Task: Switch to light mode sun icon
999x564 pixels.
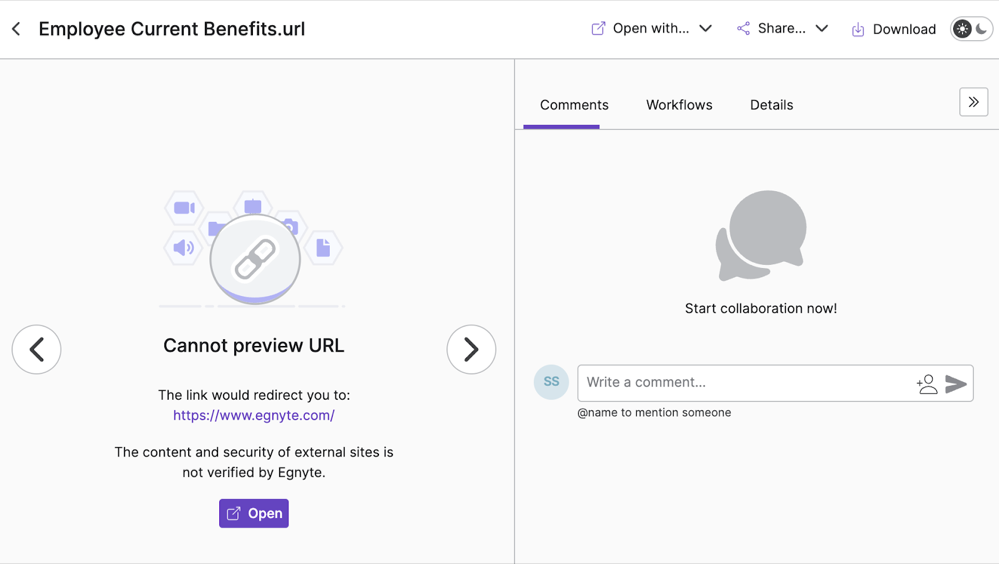Action: (962, 29)
